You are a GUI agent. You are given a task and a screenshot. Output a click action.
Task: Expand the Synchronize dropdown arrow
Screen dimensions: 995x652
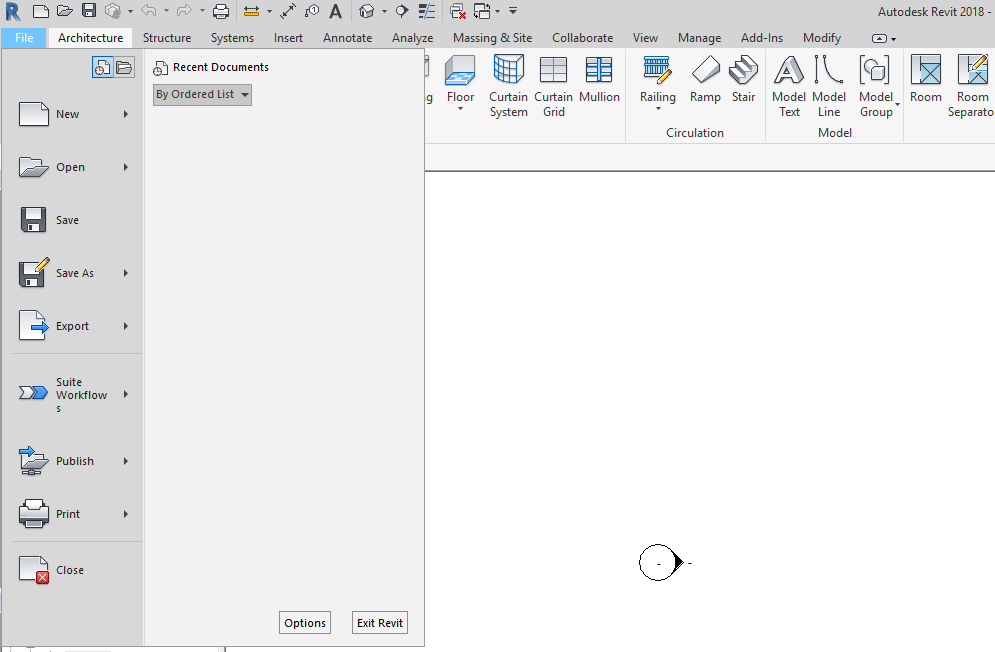tap(130, 11)
